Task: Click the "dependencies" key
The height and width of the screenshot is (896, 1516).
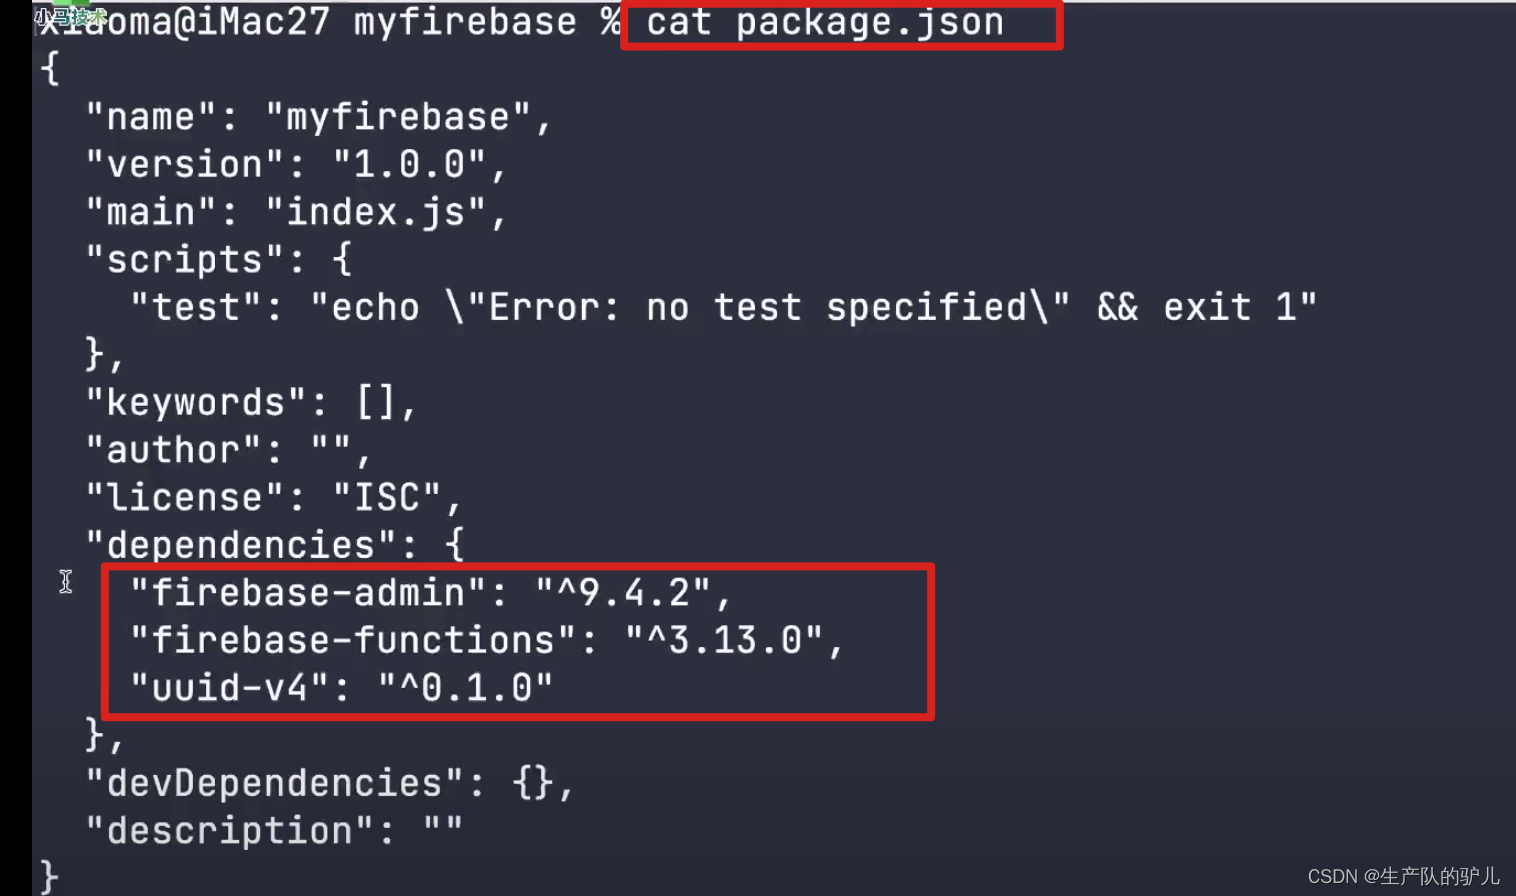Action: (x=240, y=546)
